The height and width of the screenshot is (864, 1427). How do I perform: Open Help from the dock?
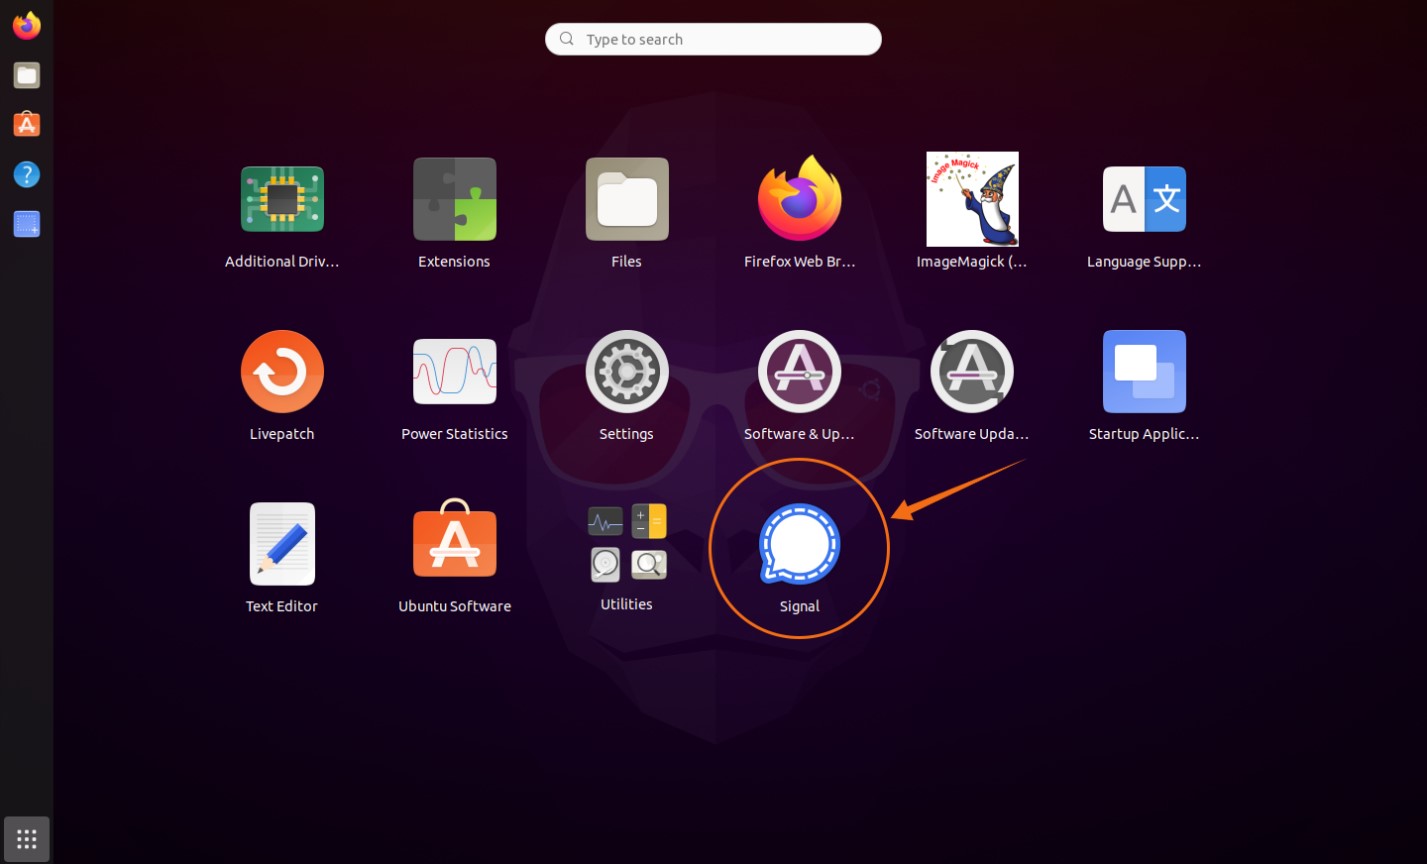(27, 174)
